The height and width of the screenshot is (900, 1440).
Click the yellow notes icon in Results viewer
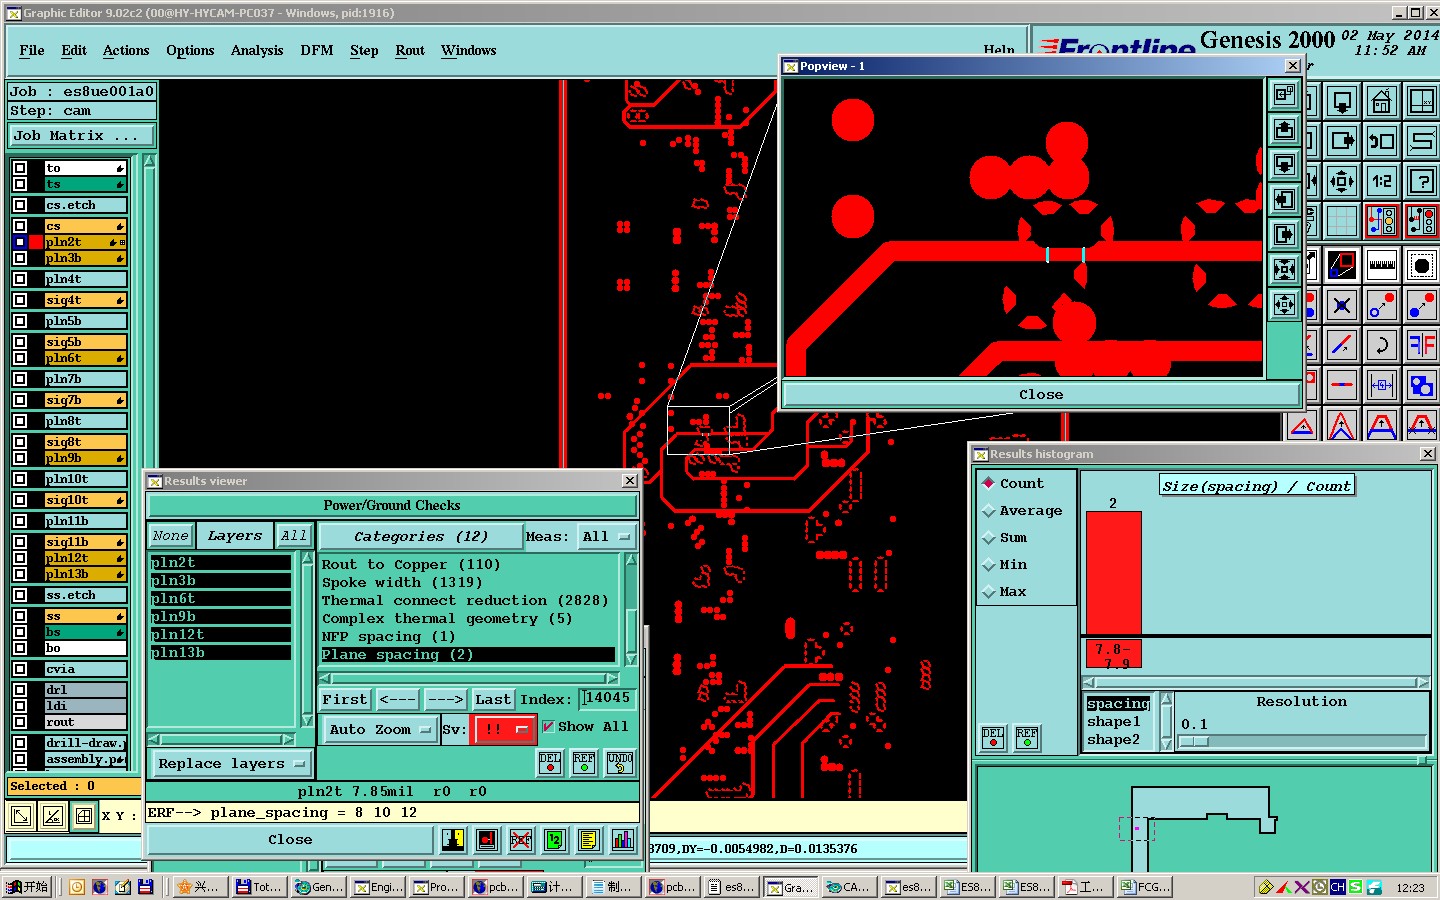pyautogui.click(x=588, y=840)
